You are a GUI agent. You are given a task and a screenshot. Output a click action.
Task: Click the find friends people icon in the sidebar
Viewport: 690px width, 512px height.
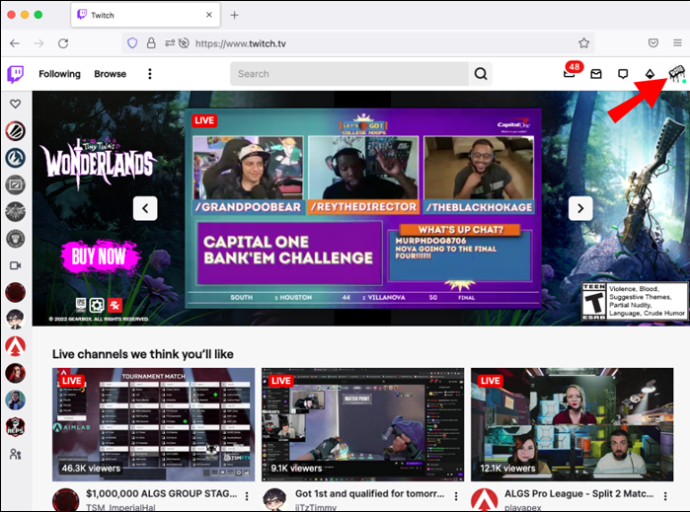coord(15,453)
